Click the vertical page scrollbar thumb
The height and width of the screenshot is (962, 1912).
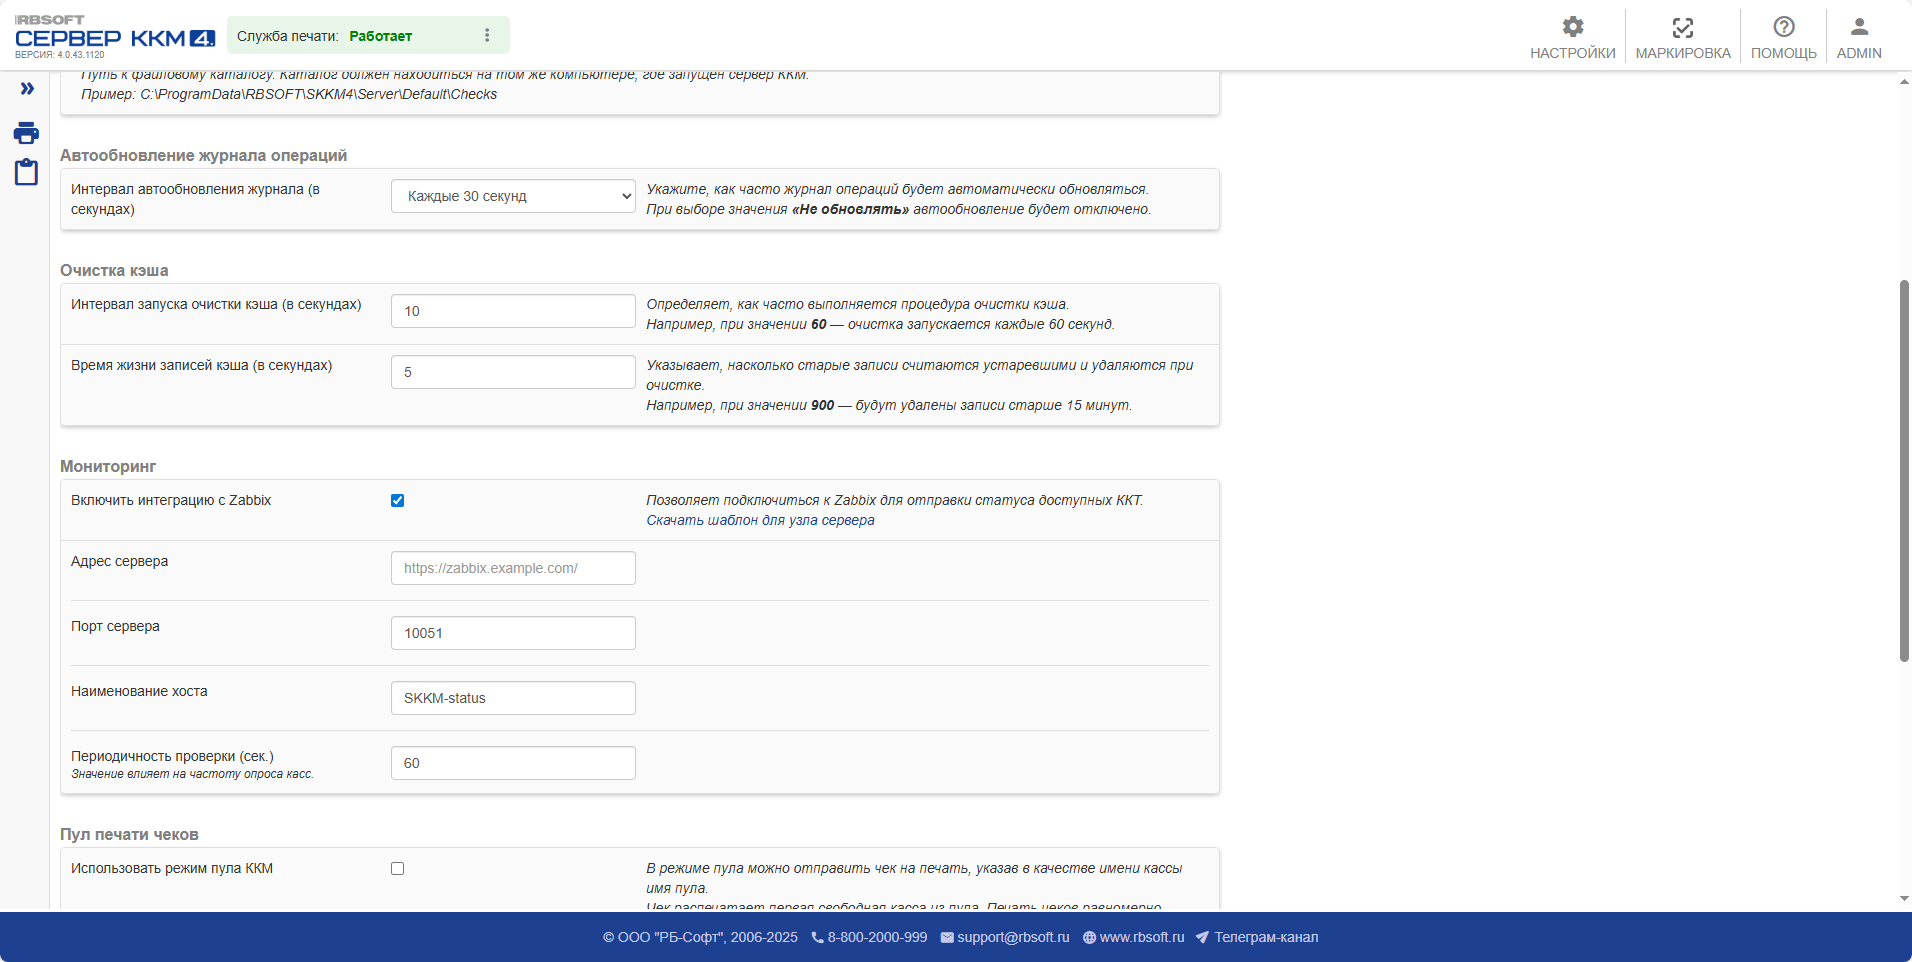(1904, 470)
